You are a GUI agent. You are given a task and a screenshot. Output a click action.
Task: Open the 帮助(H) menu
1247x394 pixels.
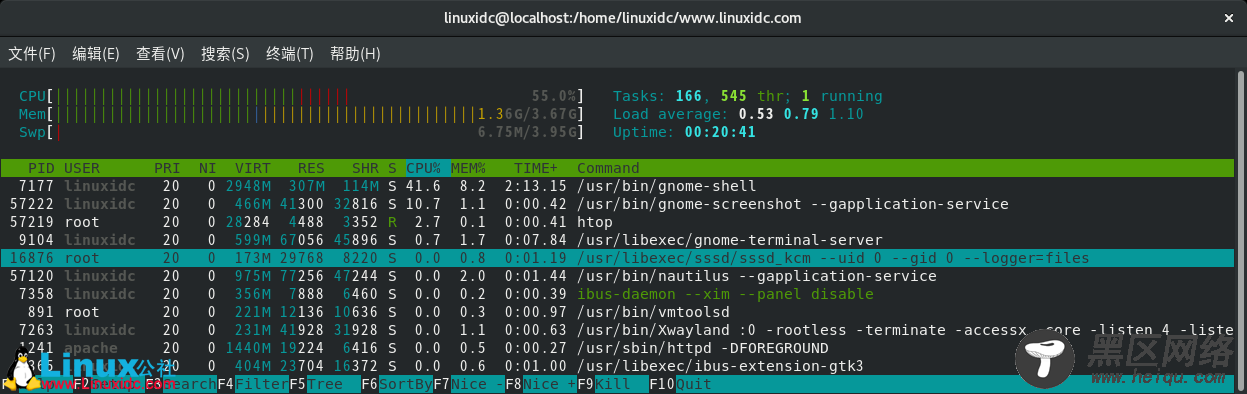pyautogui.click(x=355, y=54)
